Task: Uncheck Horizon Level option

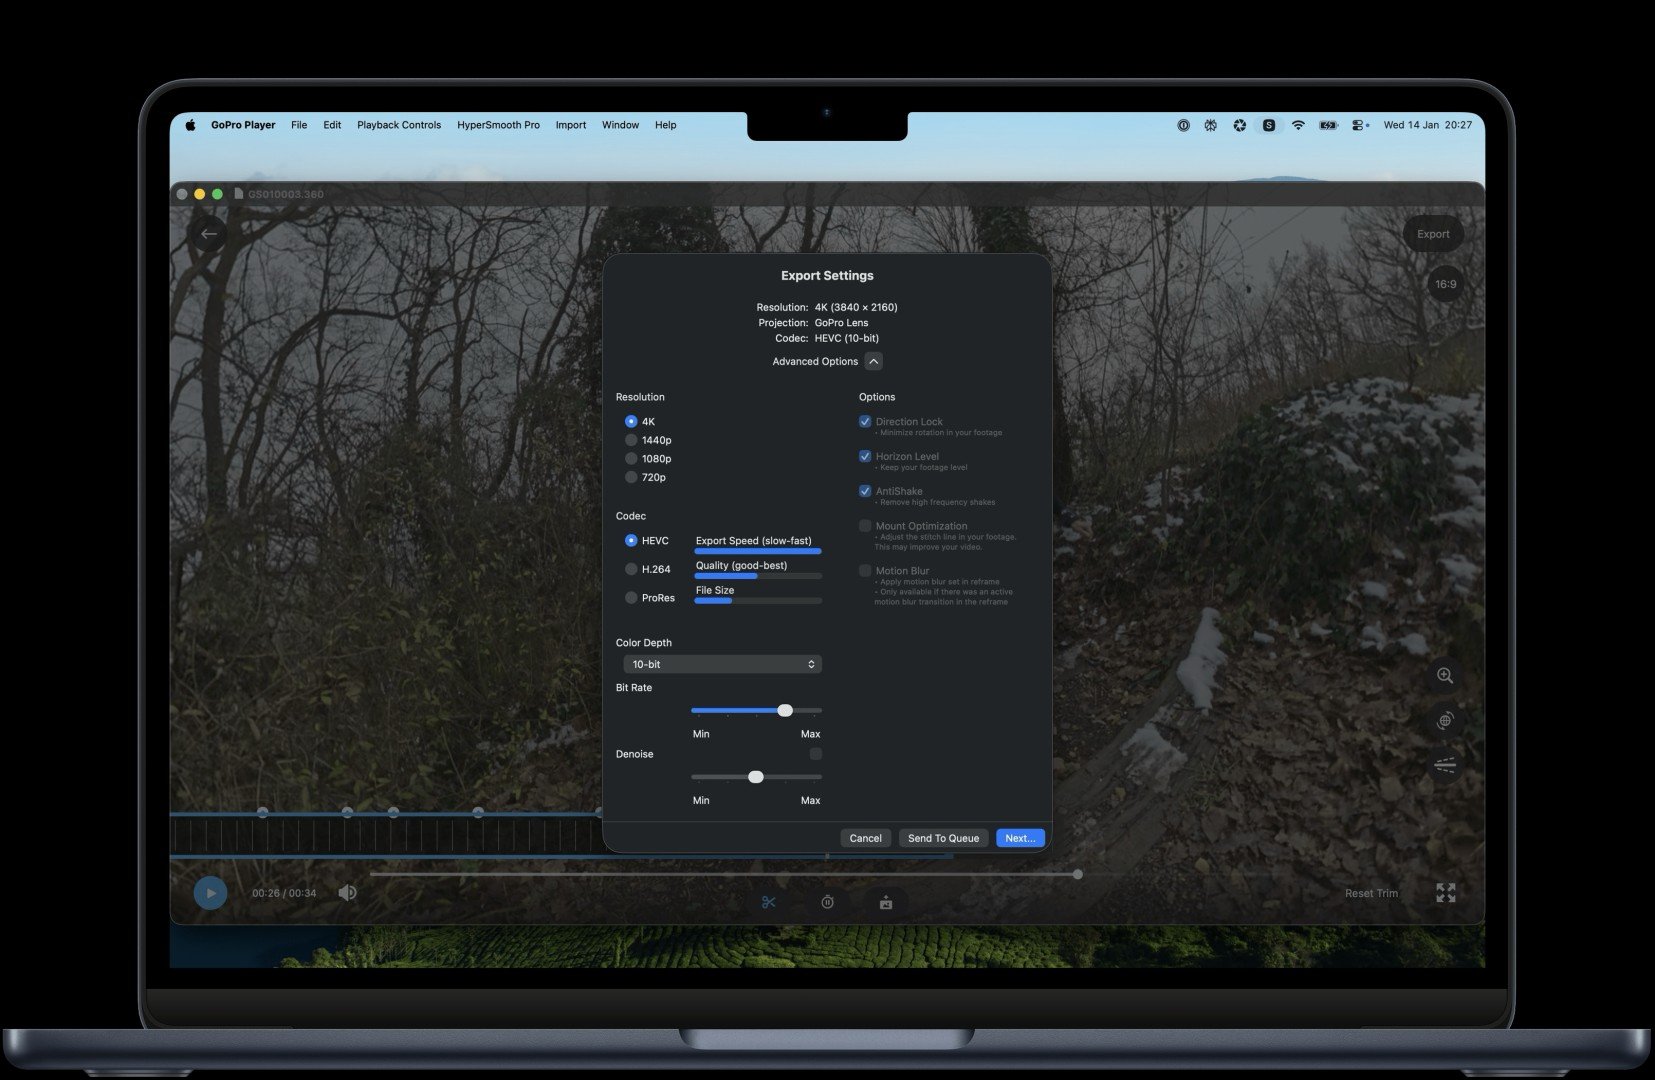Action: 865,456
